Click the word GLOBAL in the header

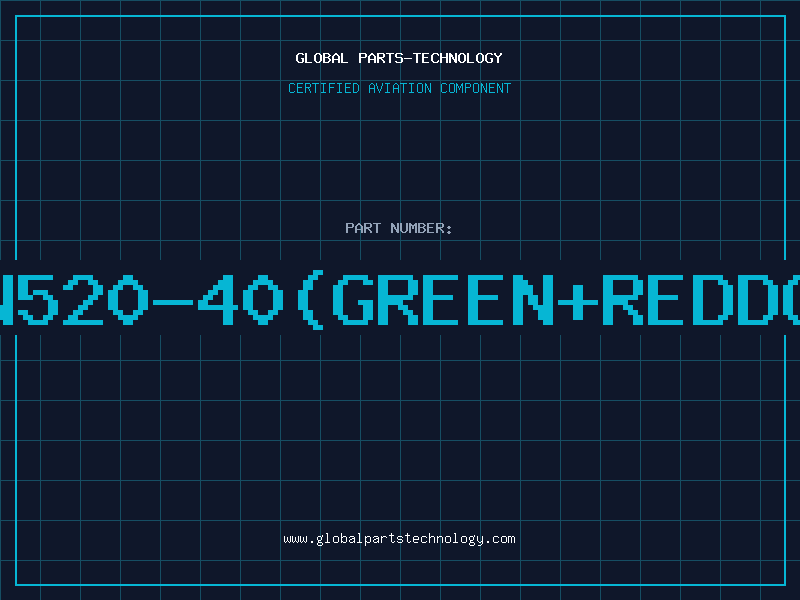[x=322, y=58]
